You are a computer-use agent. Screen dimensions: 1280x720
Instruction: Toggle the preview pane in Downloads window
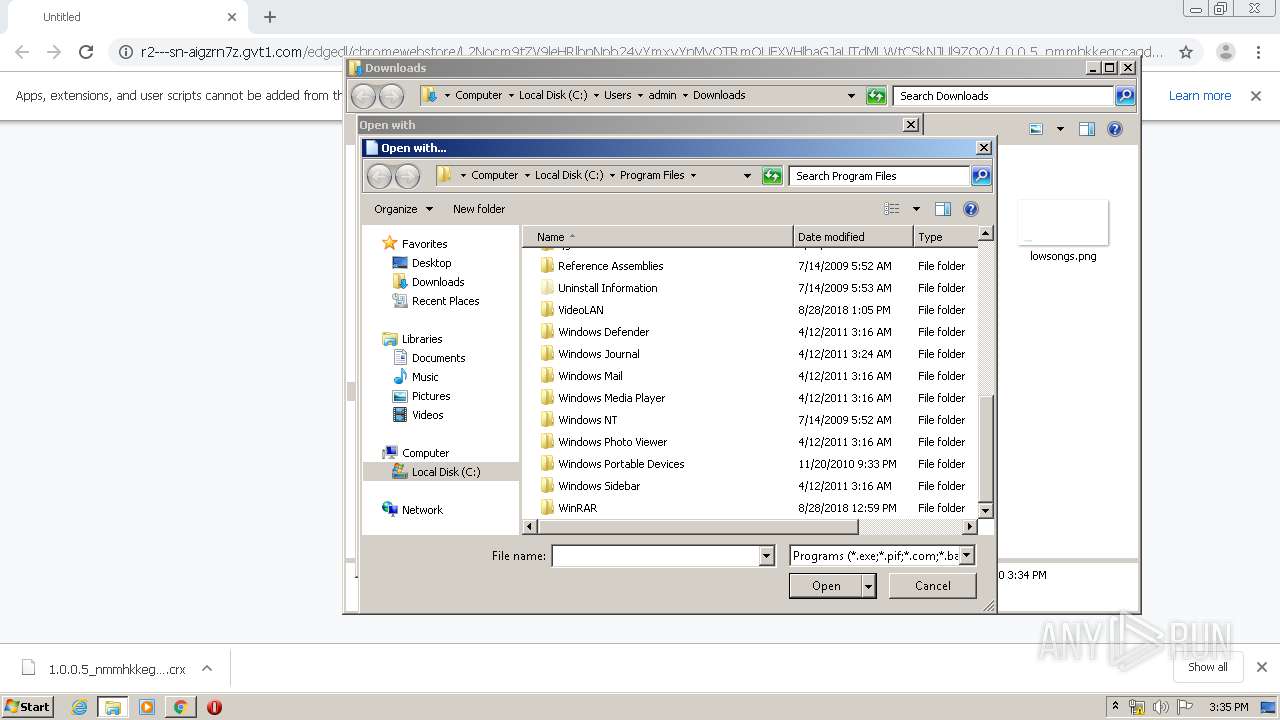(1087, 129)
